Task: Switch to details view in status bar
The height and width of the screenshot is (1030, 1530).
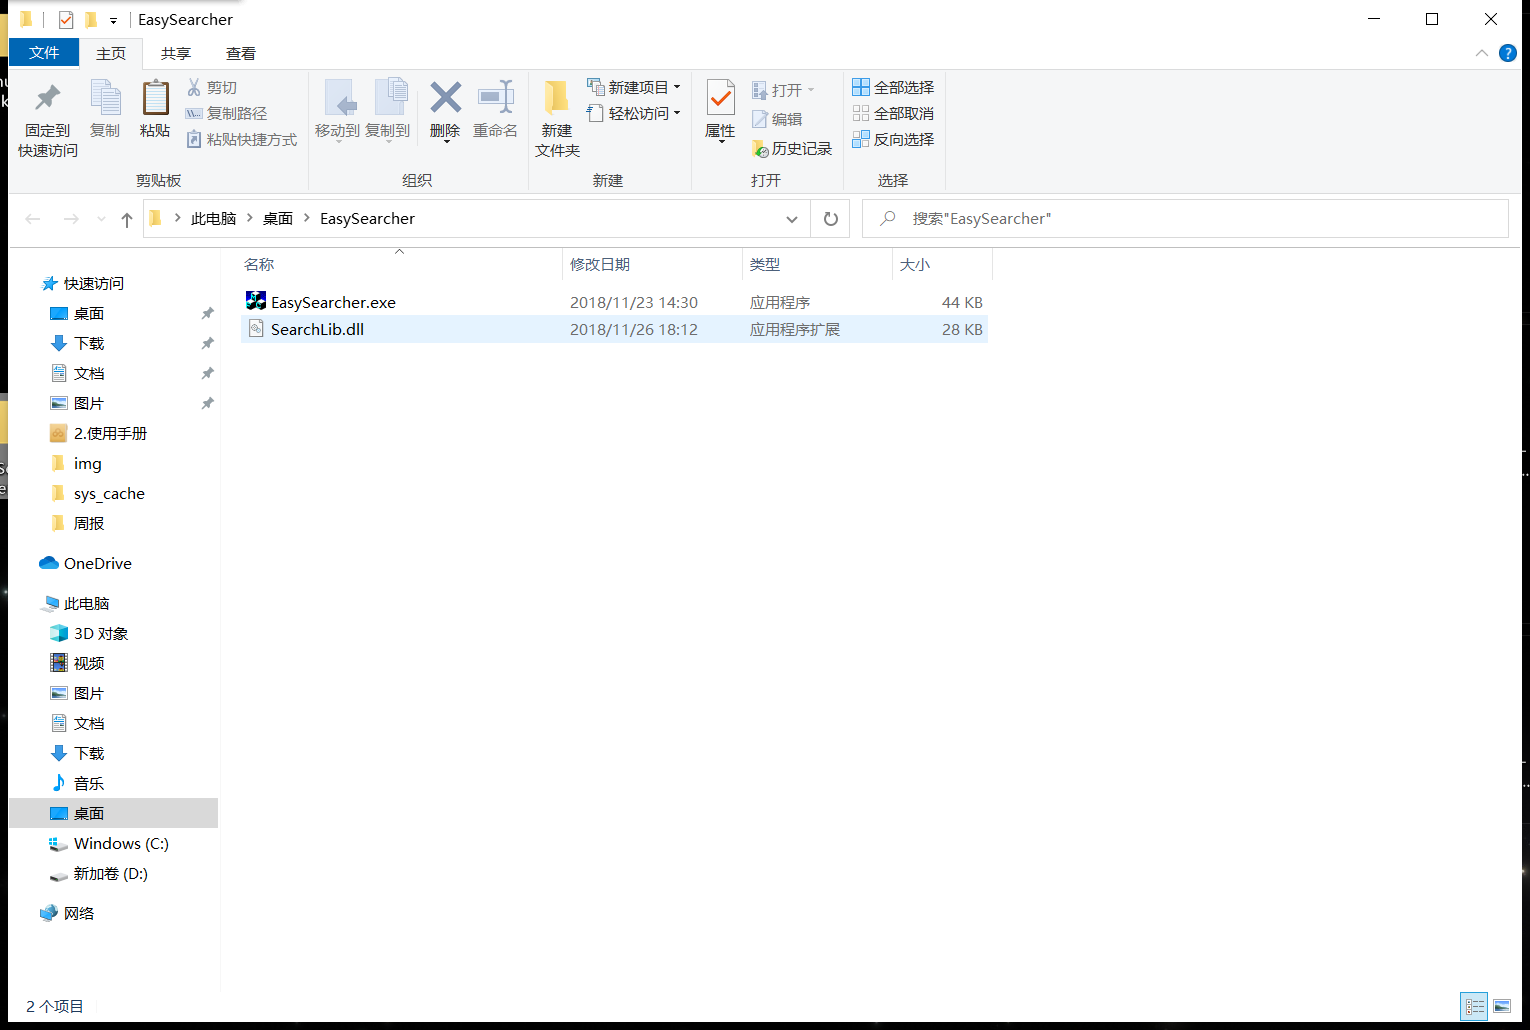Action: coord(1474,1006)
